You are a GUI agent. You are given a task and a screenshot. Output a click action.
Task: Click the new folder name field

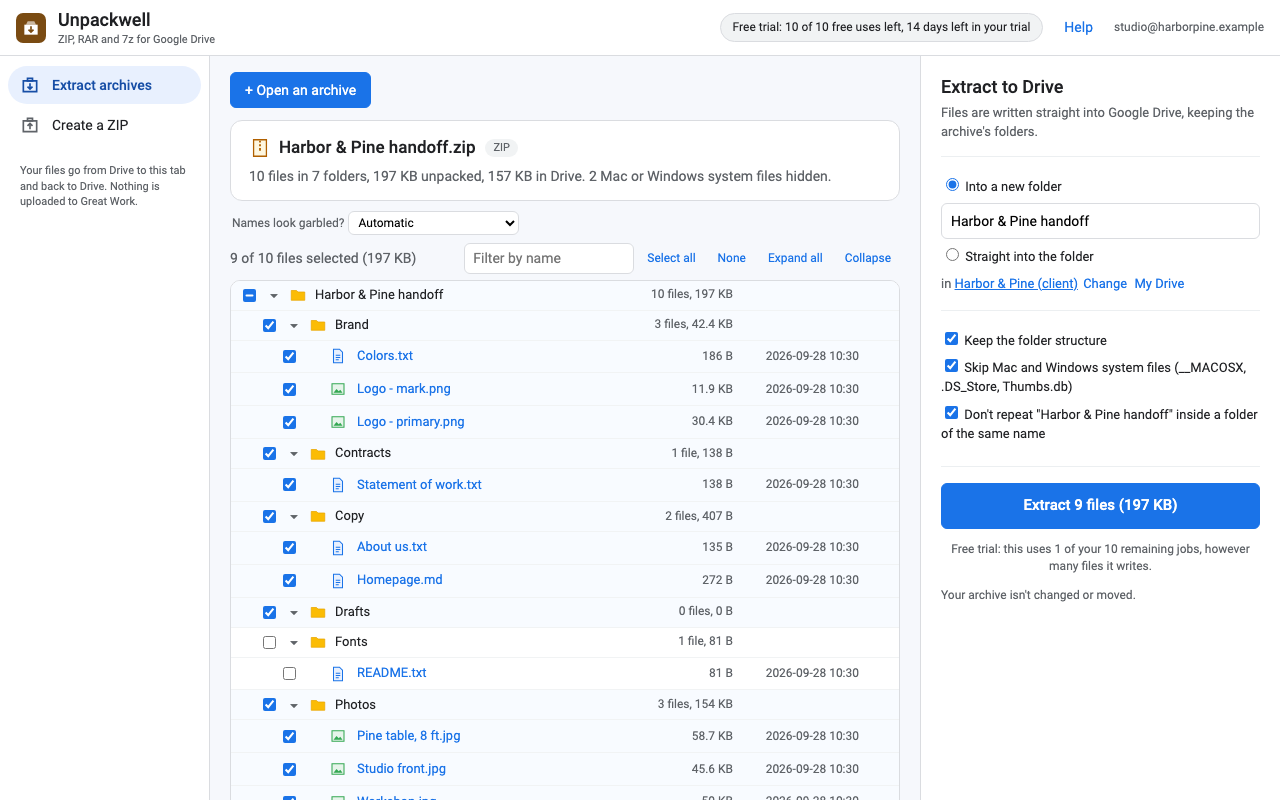tap(1100, 221)
